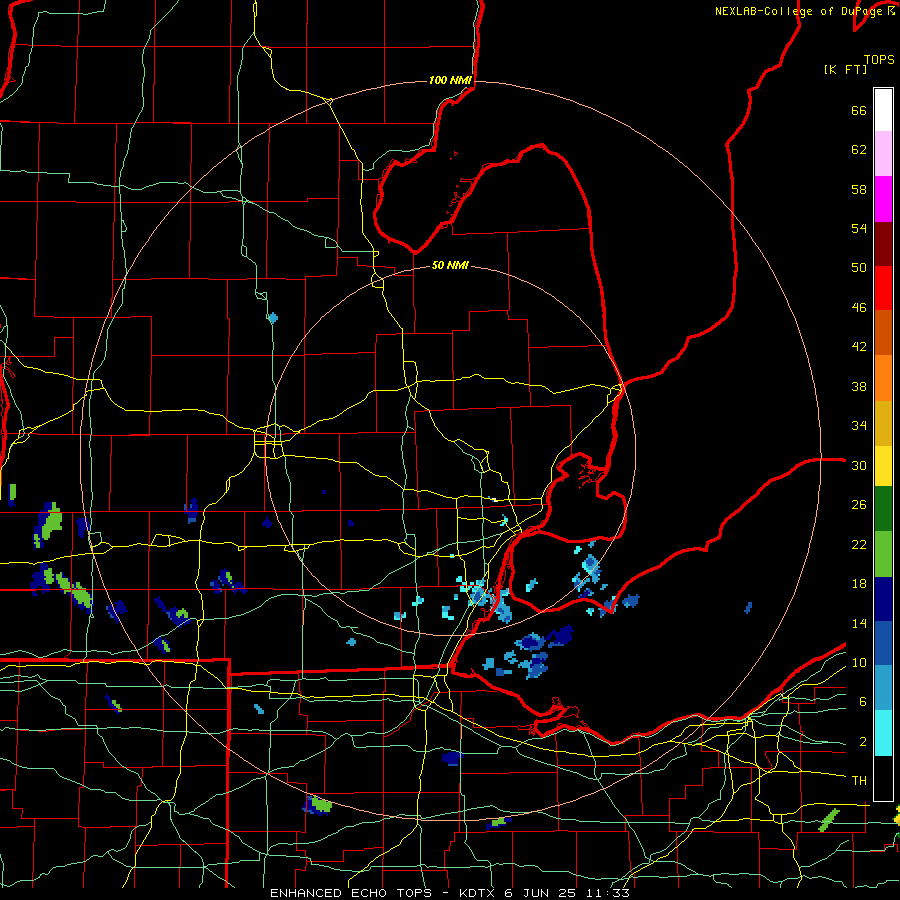This screenshot has width=900, height=900.
Task: Select the dark green legend swatch
Action: click(883, 509)
